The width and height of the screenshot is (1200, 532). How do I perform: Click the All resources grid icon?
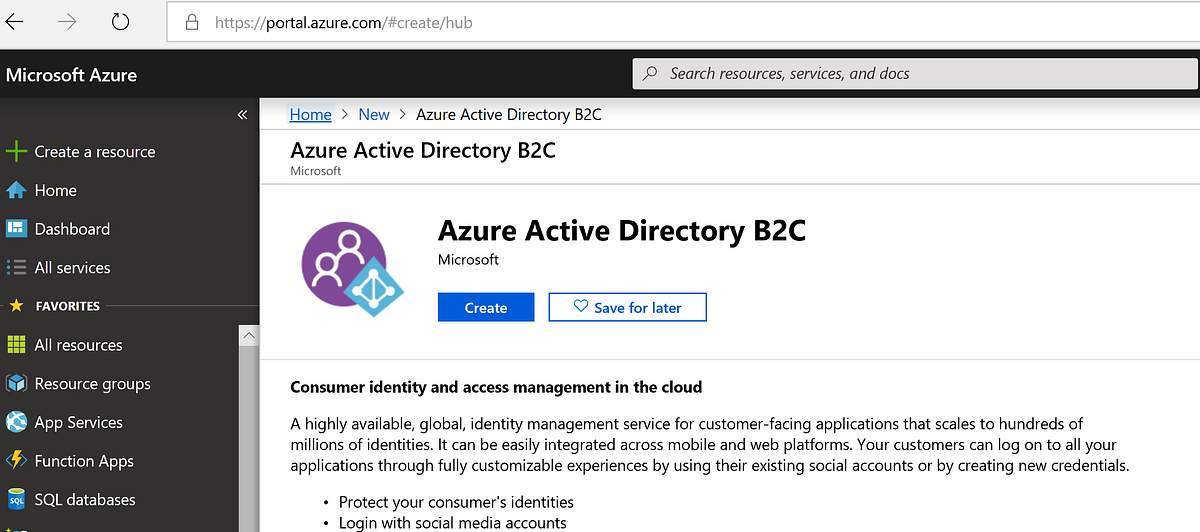tap(16, 345)
